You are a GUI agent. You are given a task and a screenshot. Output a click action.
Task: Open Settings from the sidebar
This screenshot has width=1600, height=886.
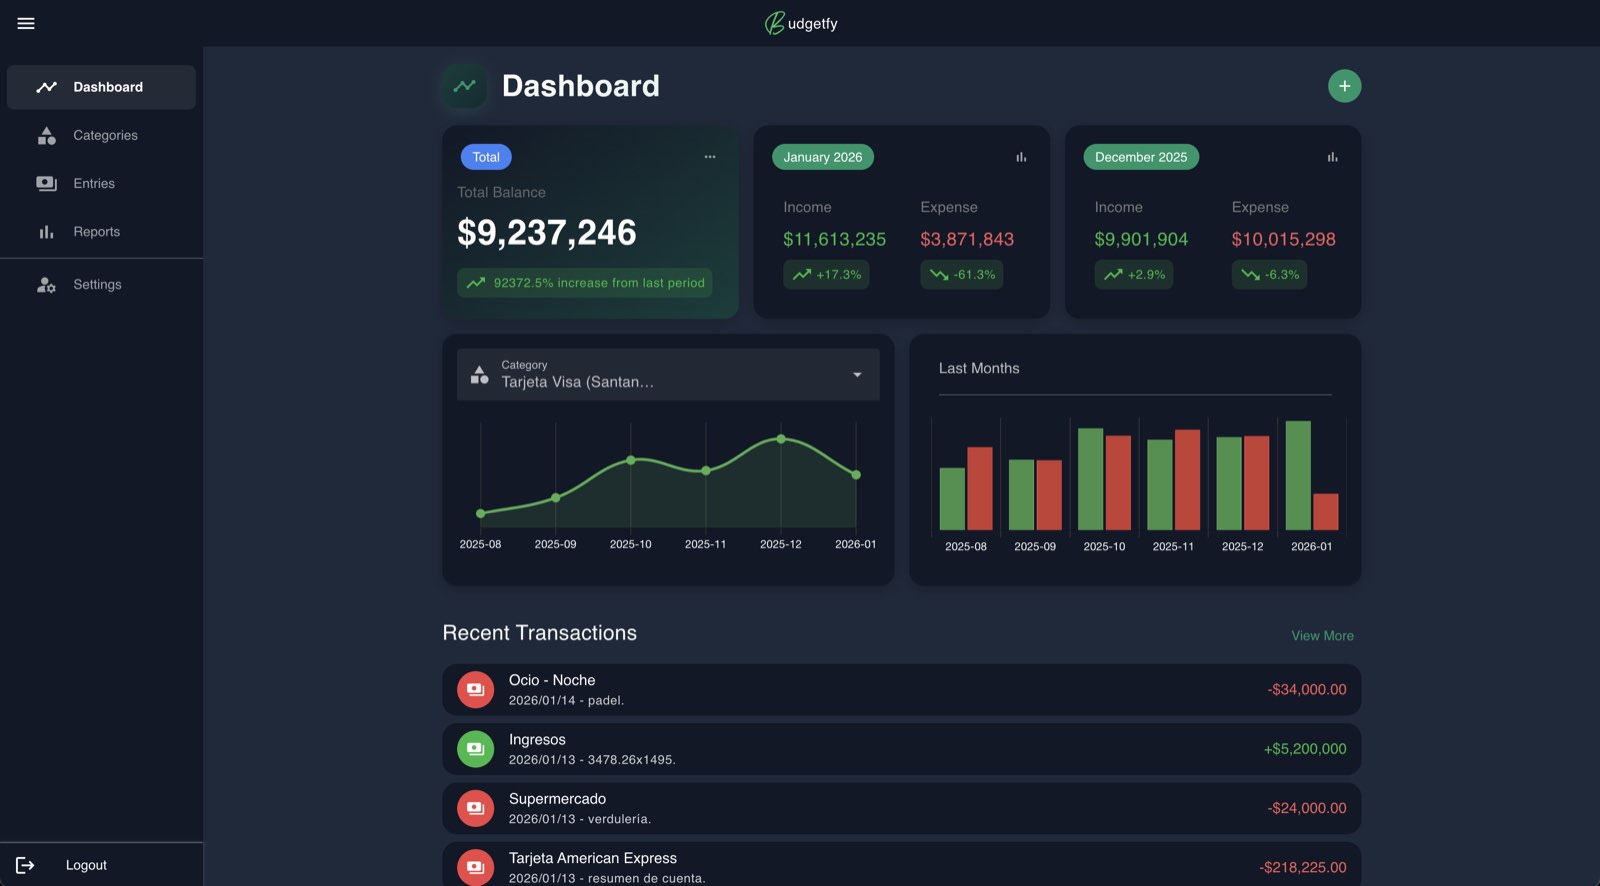[97, 284]
